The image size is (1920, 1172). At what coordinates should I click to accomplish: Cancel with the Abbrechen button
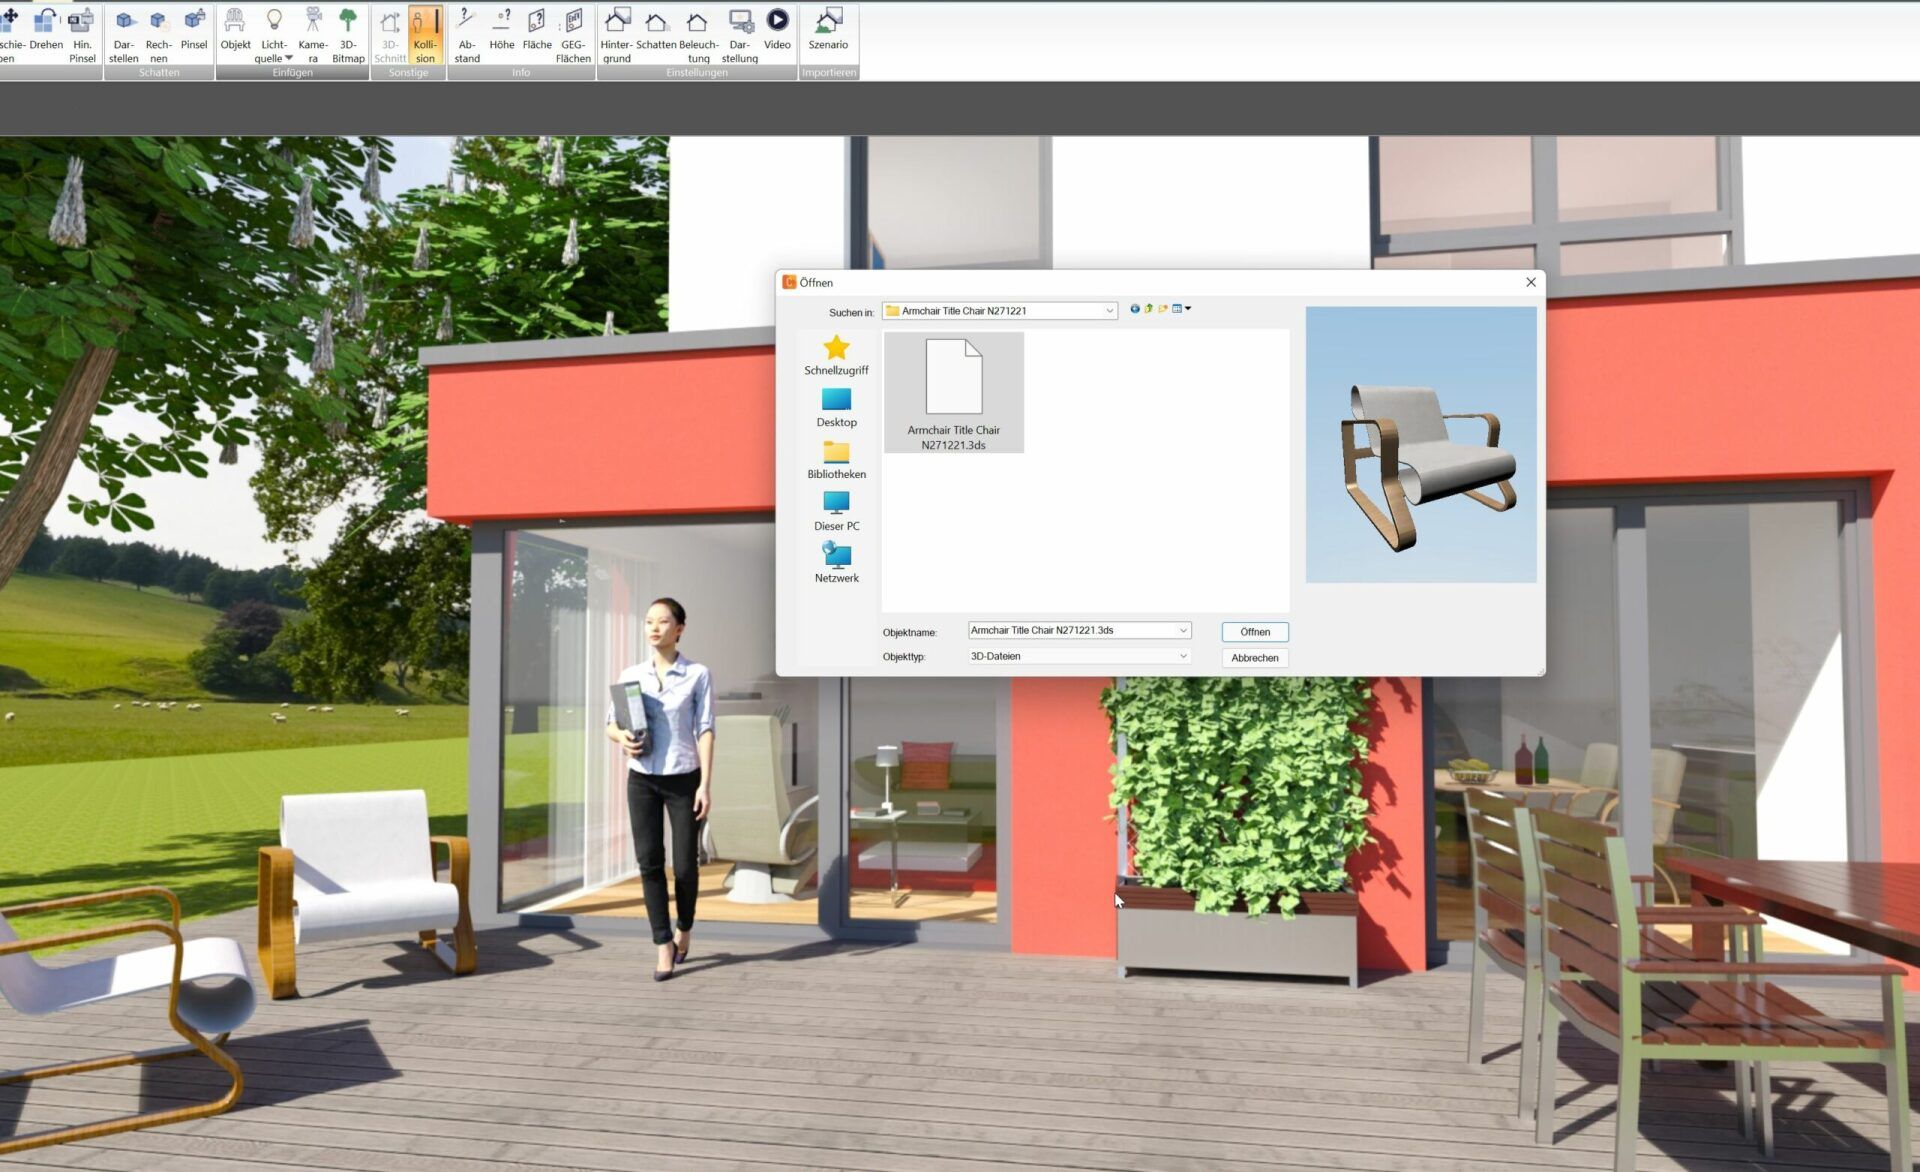pos(1254,658)
